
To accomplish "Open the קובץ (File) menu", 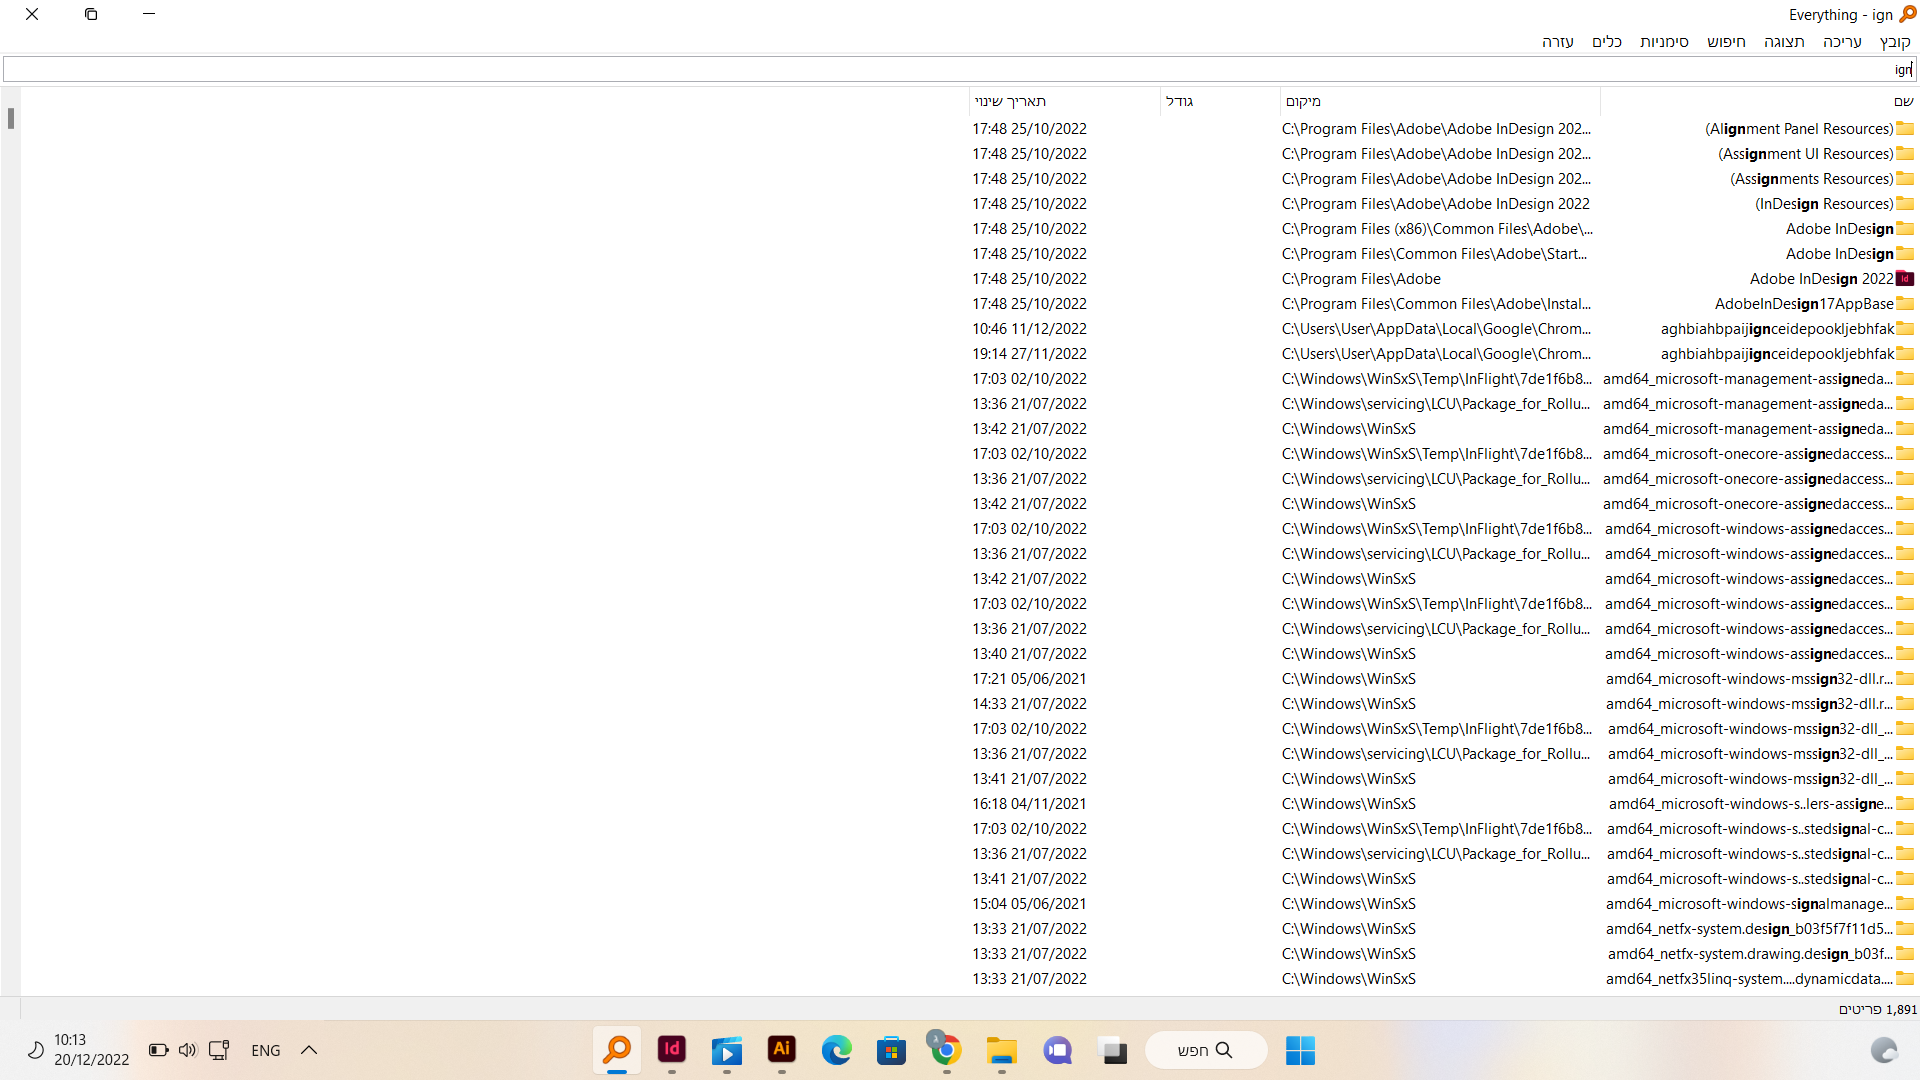I will pos(1895,41).
